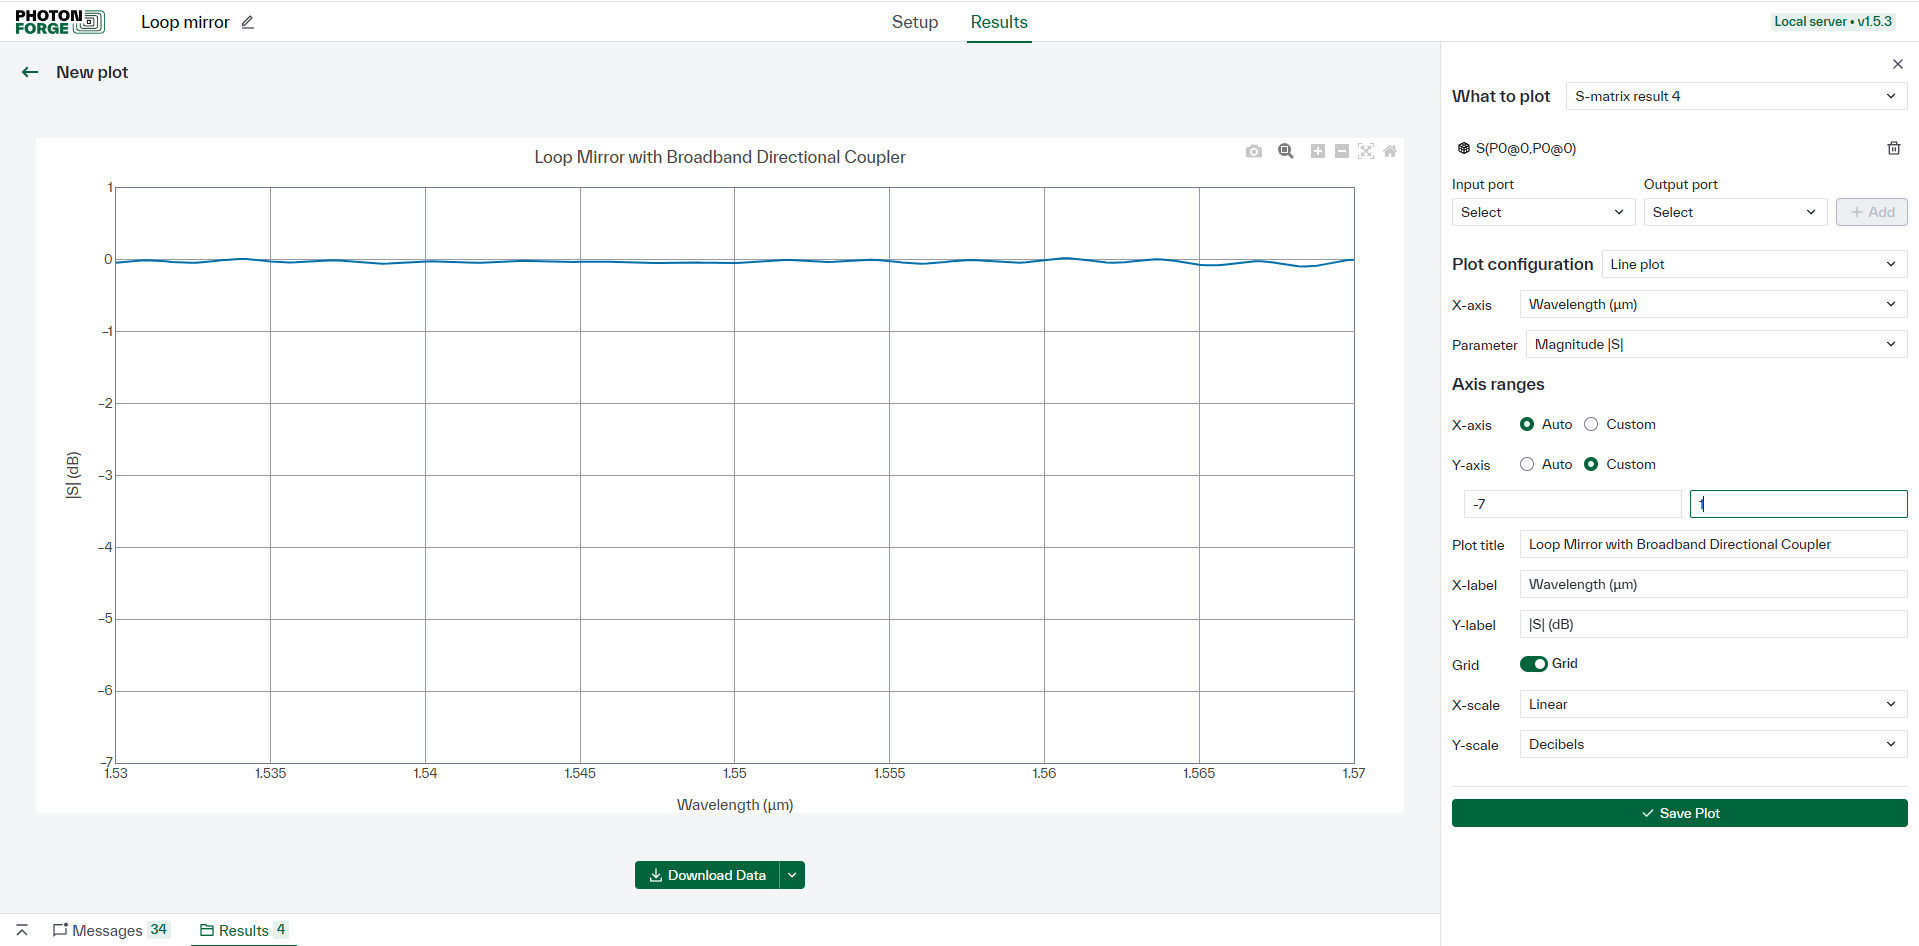Open the Input port dropdown
Viewport: 1919px width, 946px height.
click(1543, 212)
